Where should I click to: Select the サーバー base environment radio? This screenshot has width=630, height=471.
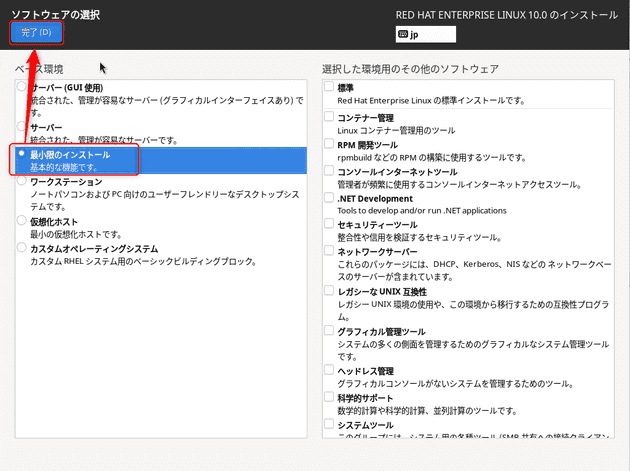[22, 126]
